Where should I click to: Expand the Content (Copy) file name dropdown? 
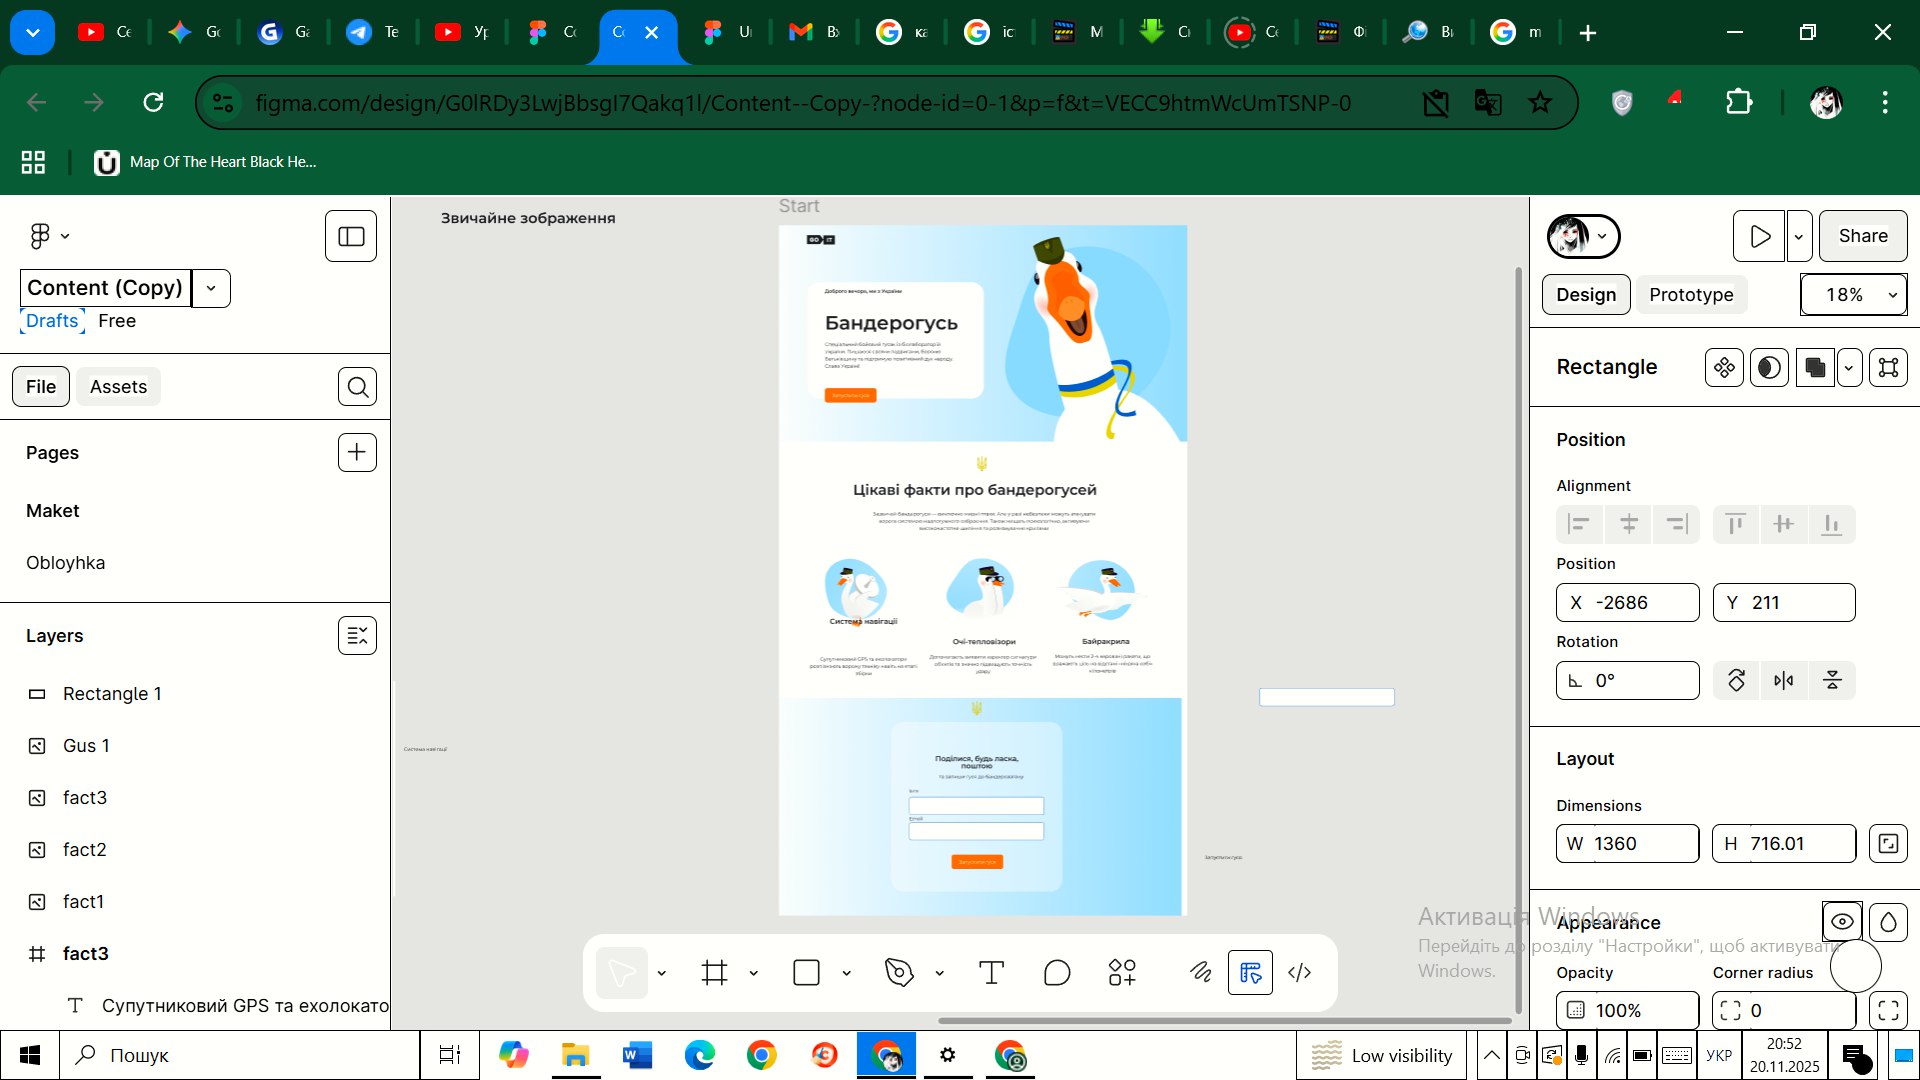[x=211, y=289]
